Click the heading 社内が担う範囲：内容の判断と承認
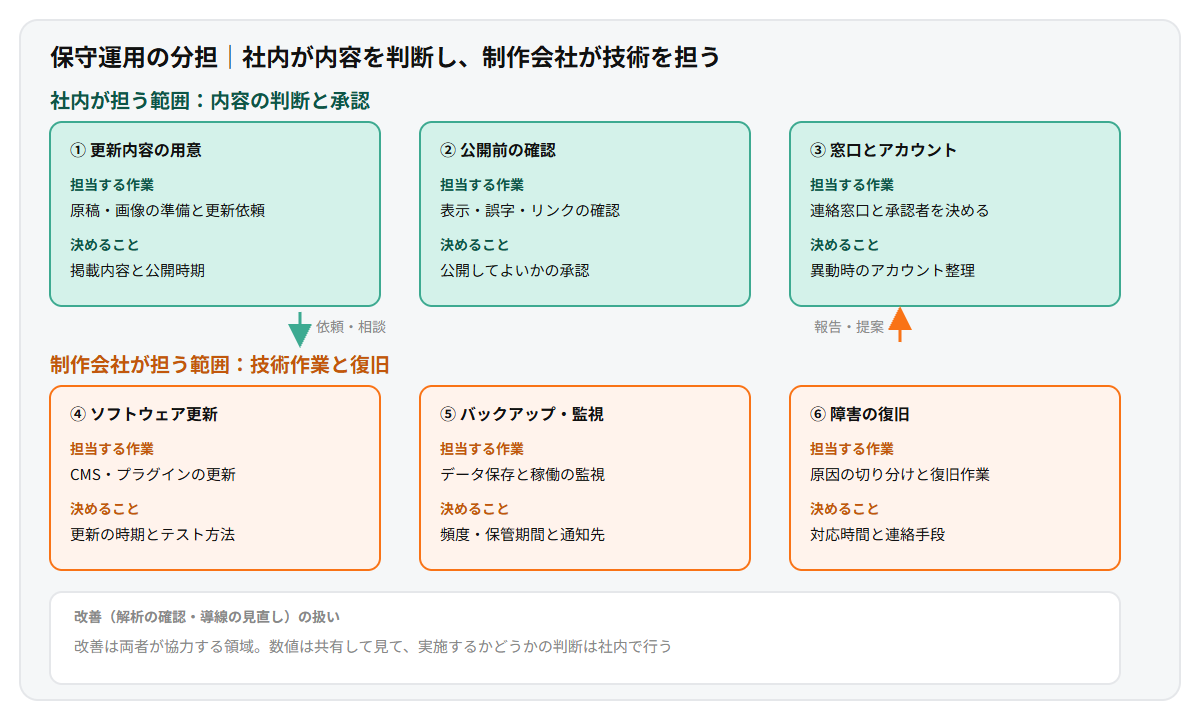The image size is (1200, 720). pos(210,101)
